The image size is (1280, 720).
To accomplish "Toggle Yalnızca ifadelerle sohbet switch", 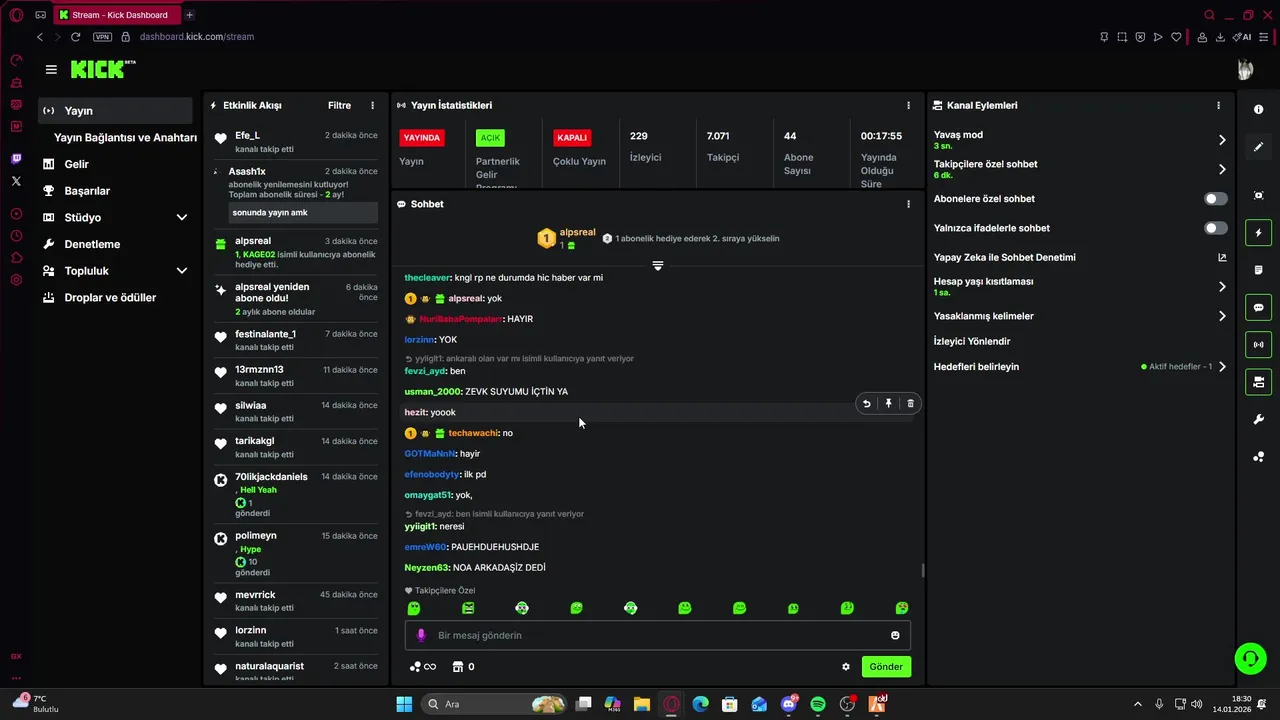I will click(1216, 228).
